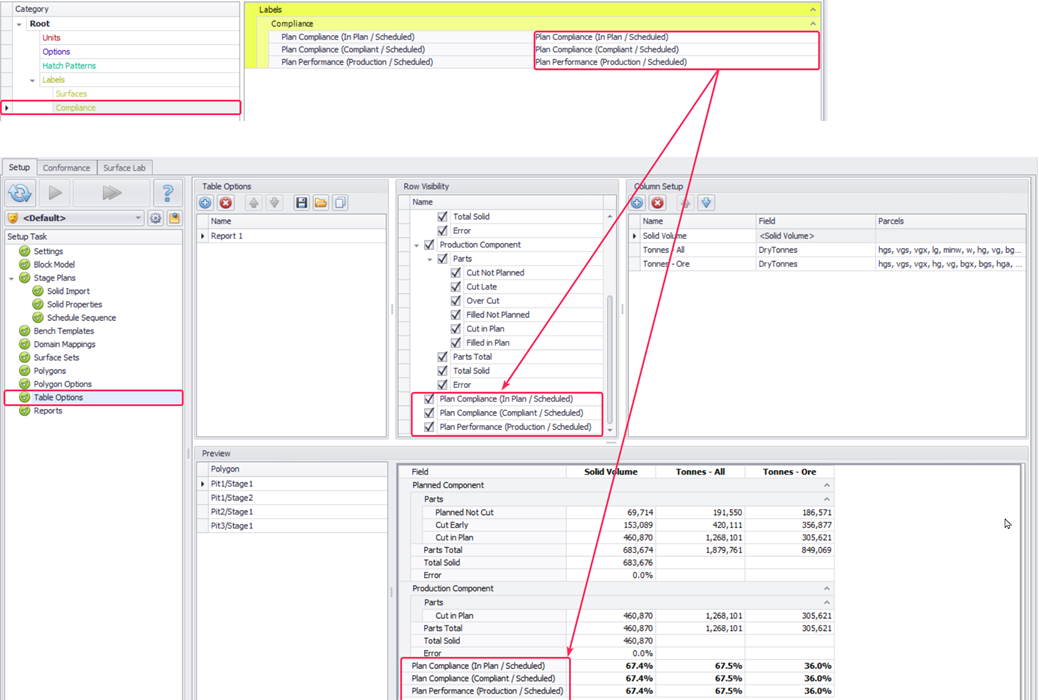Open help with the question mark icon

click(168, 193)
